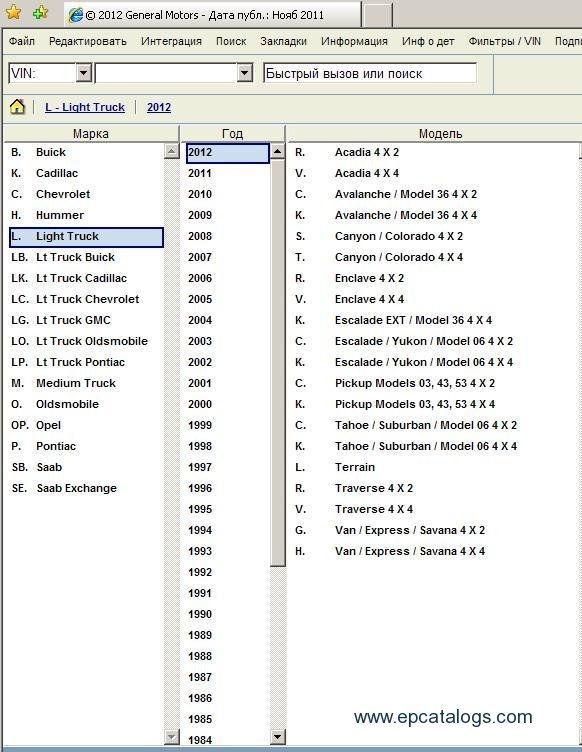This screenshot has width=582, height=752.
Task: Click the VIN value input field
Action: pyautogui.click(x=166, y=73)
